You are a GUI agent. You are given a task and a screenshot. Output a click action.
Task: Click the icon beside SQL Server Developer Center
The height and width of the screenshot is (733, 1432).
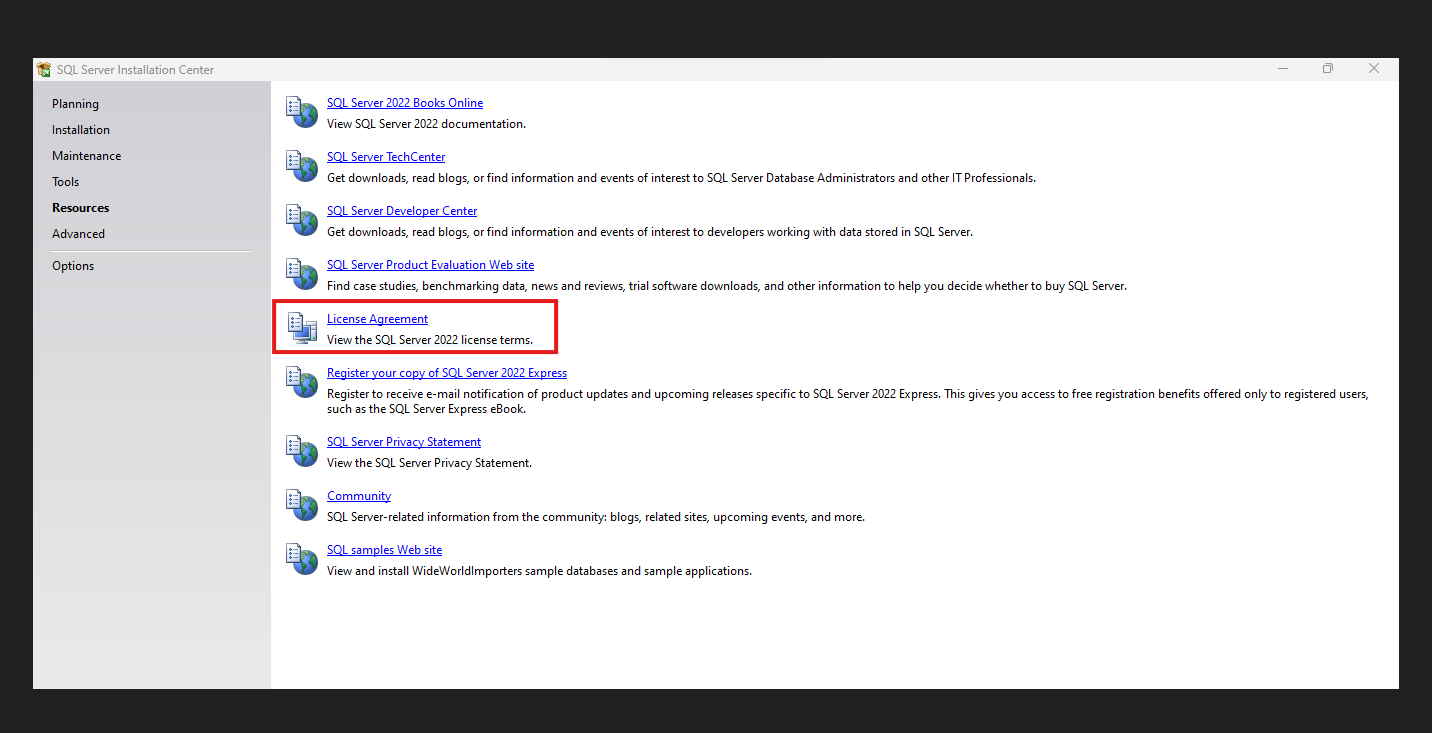pyautogui.click(x=301, y=220)
